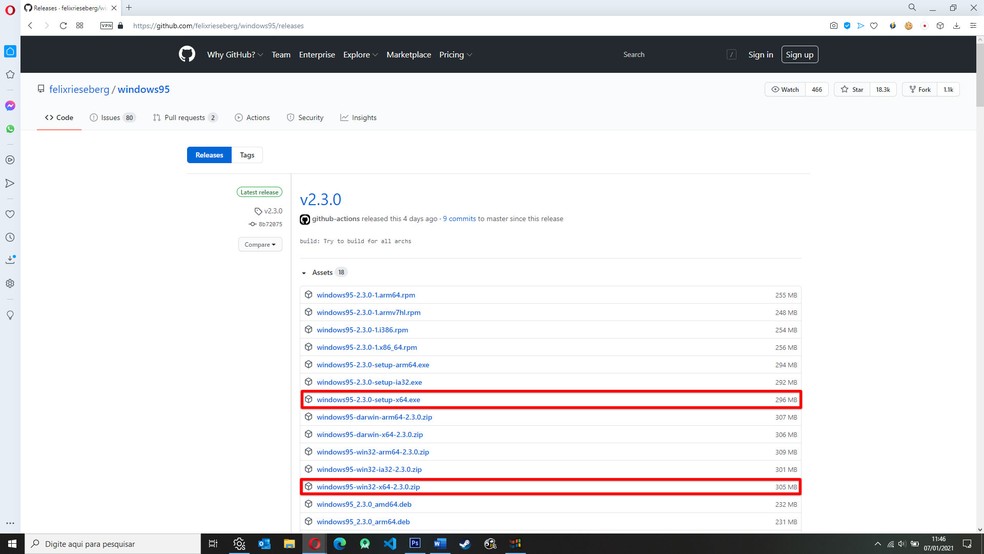Screen dimensions: 984x554
Task: Open WhatsApp in Opera sidebar
Action: [10, 129]
